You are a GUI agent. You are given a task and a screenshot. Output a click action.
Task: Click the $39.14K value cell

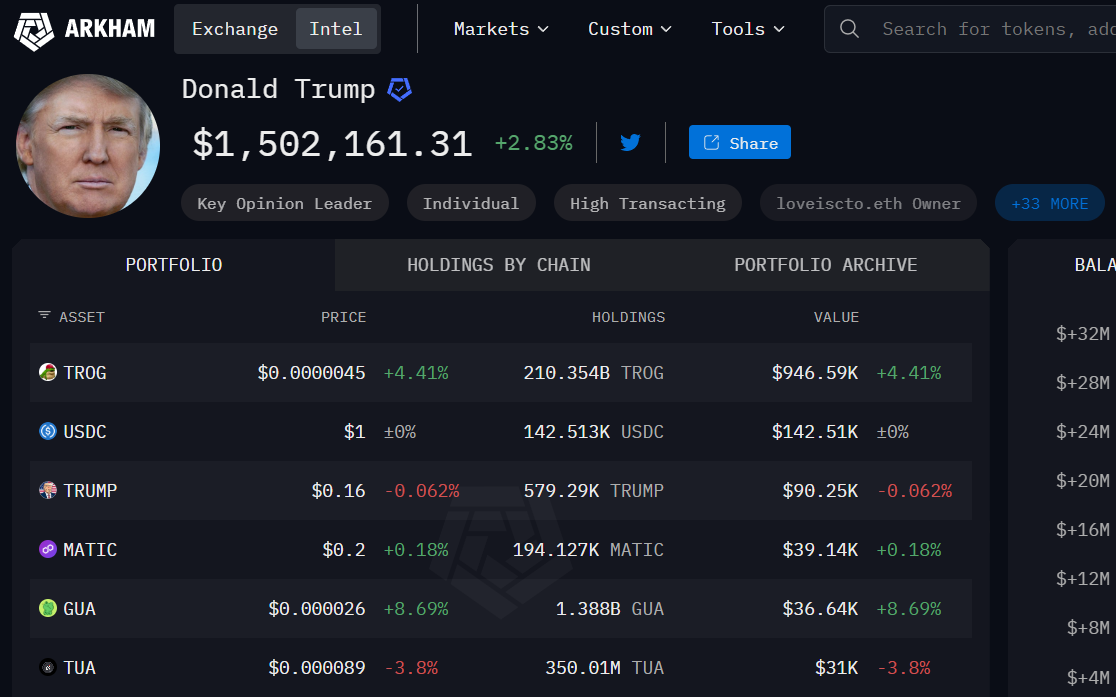click(x=821, y=550)
